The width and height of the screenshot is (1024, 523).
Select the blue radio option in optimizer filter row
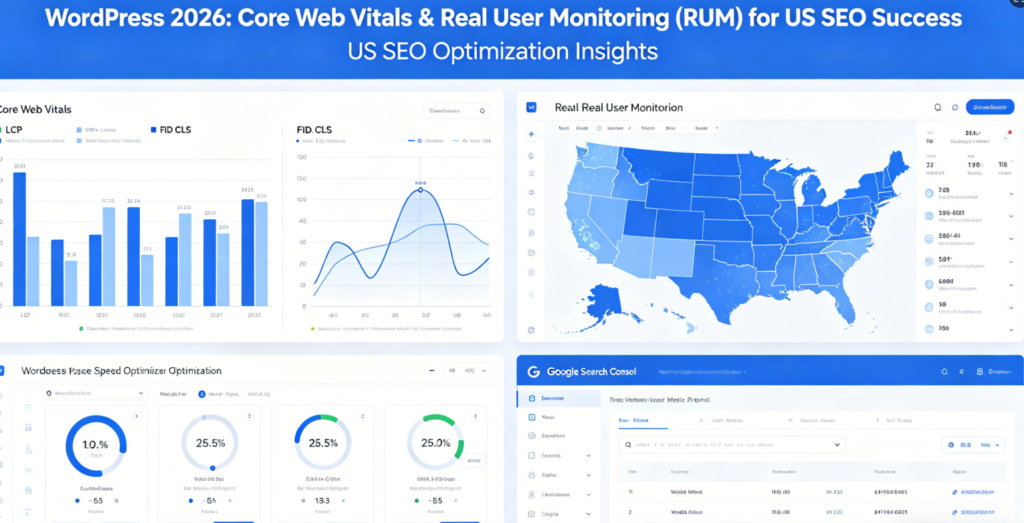point(202,395)
